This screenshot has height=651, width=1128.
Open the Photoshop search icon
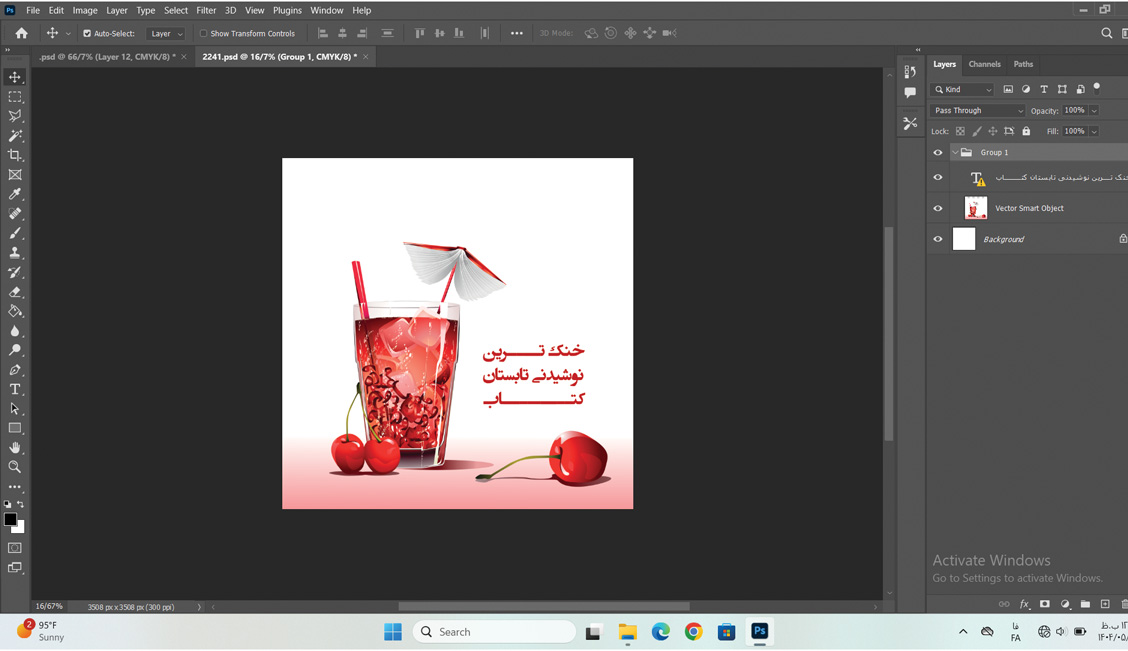(x=1106, y=33)
